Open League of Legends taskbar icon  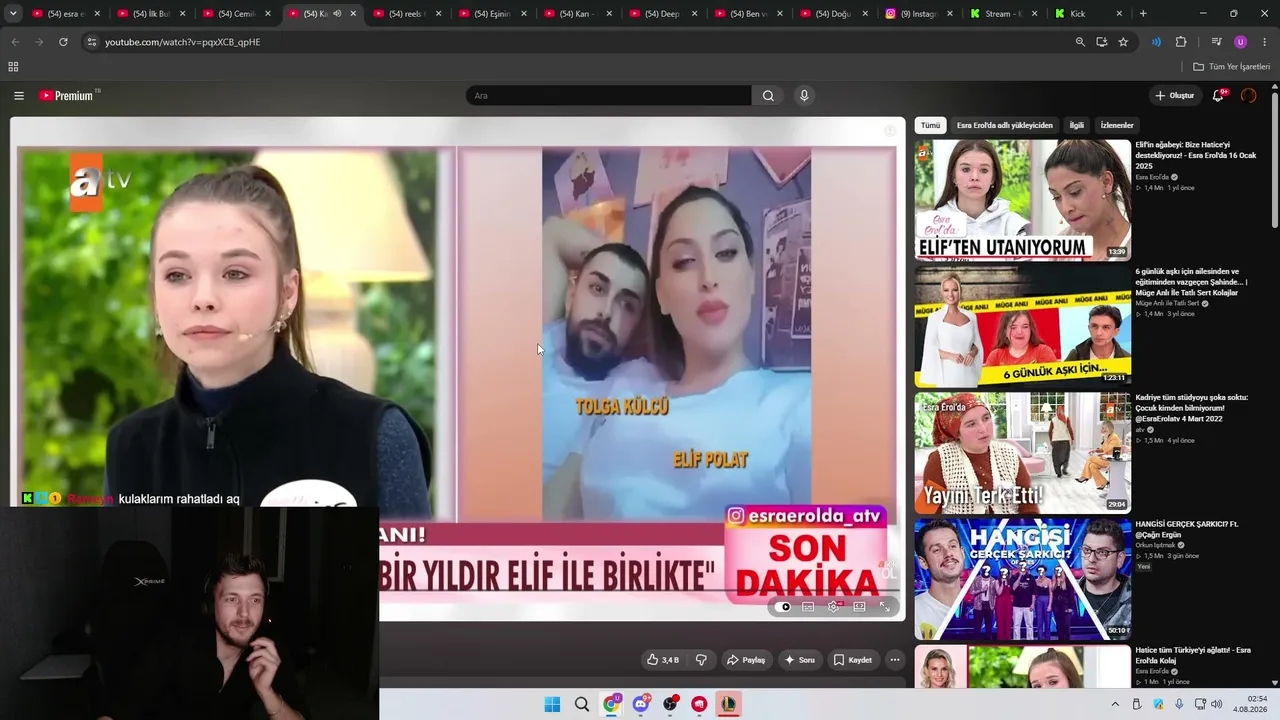(x=728, y=704)
